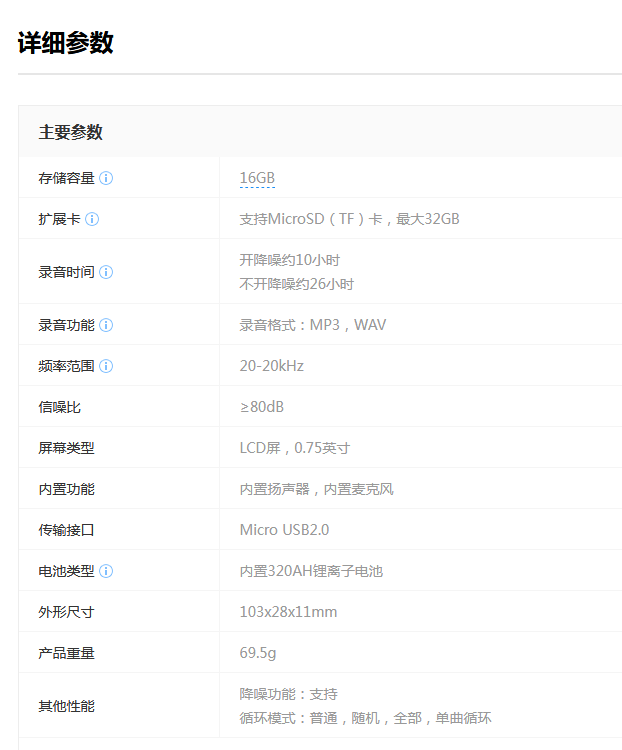Open the info tooltip icon for 扩展卡
Viewport: 622px width, 750px height.
[92, 219]
